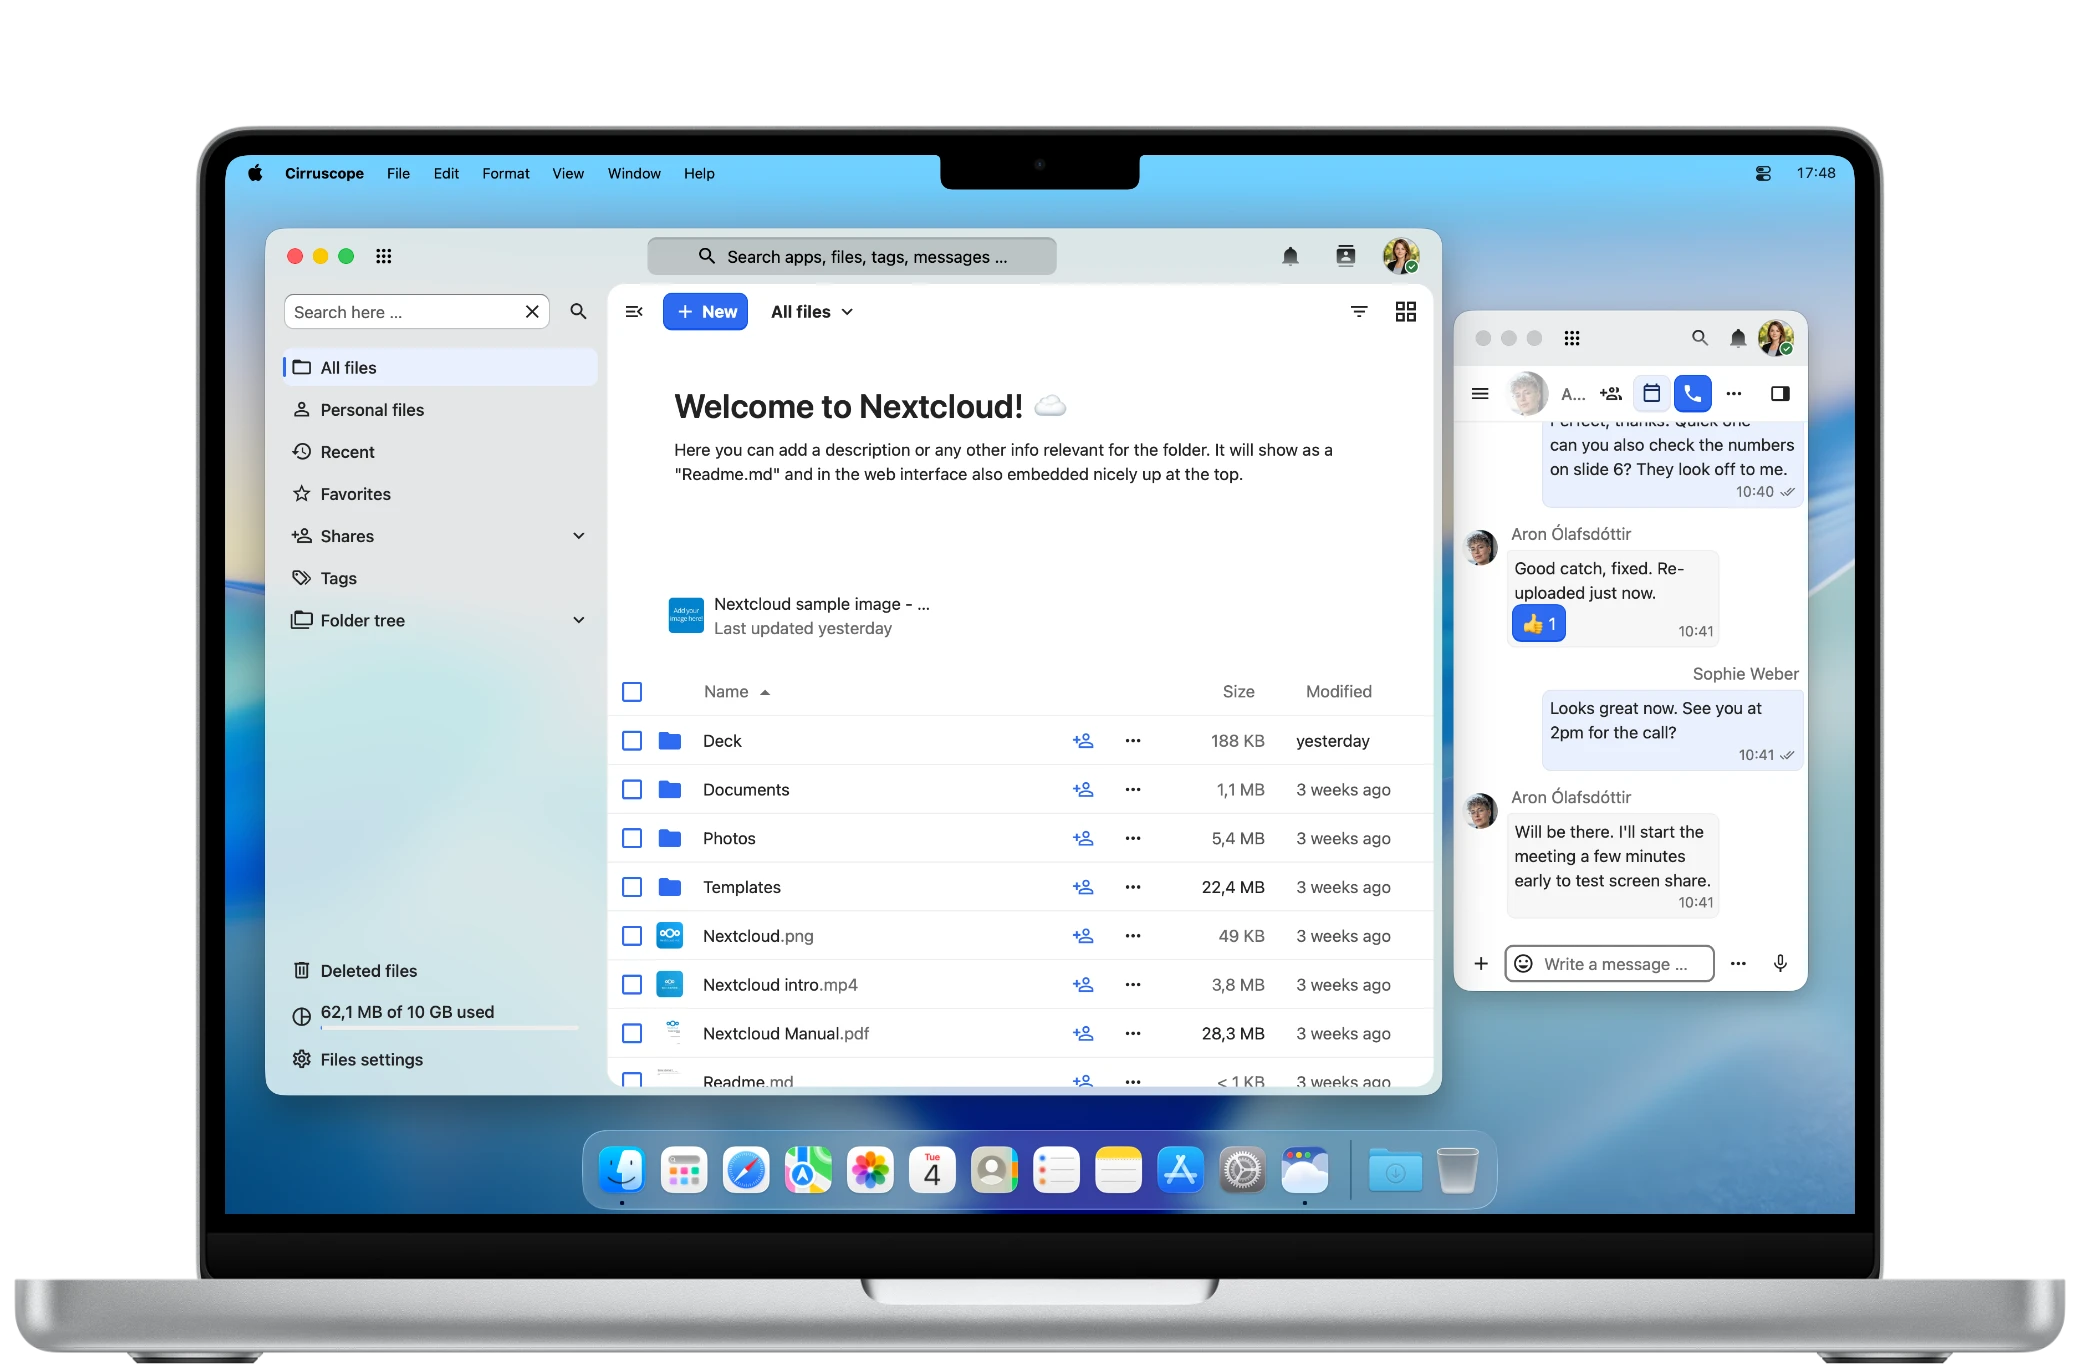Select all files checkbox in header
This screenshot has height=1369, width=2080.
[x=632, y=692]
